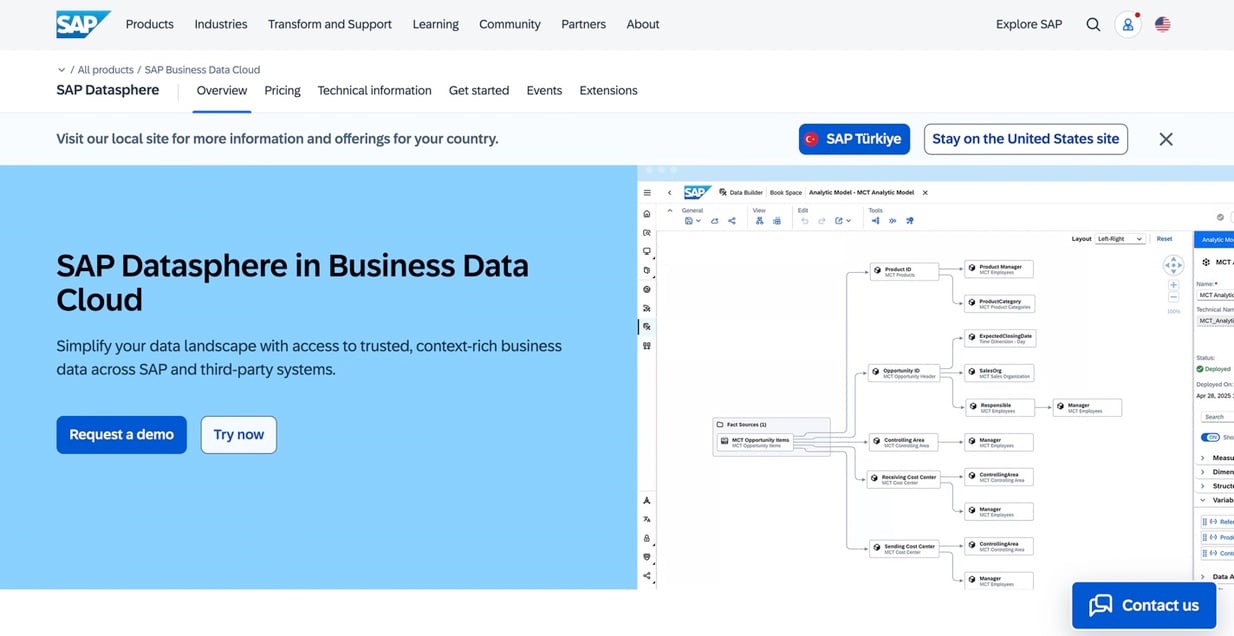Image resolution: width=1234 pixels, height=636 pixels.
Task: Select the Product ID node in the diagram
Action: [904, 271]
